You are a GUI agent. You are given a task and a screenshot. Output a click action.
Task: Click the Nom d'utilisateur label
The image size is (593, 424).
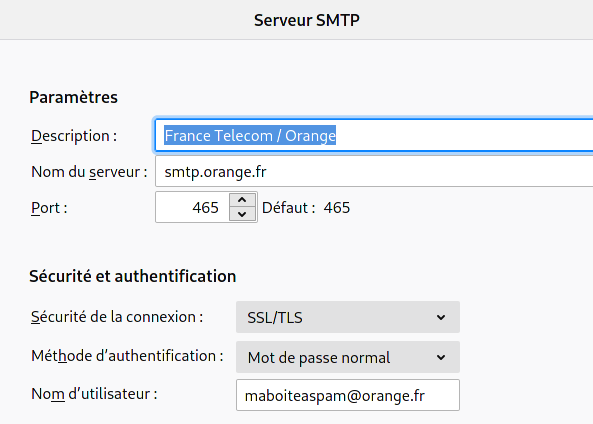click(x=94, y=394)
